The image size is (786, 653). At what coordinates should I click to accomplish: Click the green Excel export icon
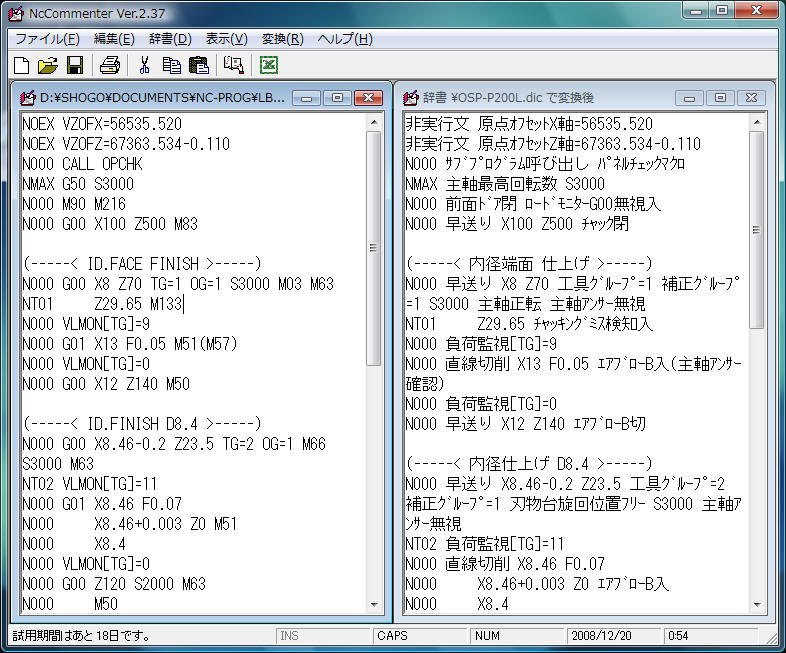coord(269,66)
